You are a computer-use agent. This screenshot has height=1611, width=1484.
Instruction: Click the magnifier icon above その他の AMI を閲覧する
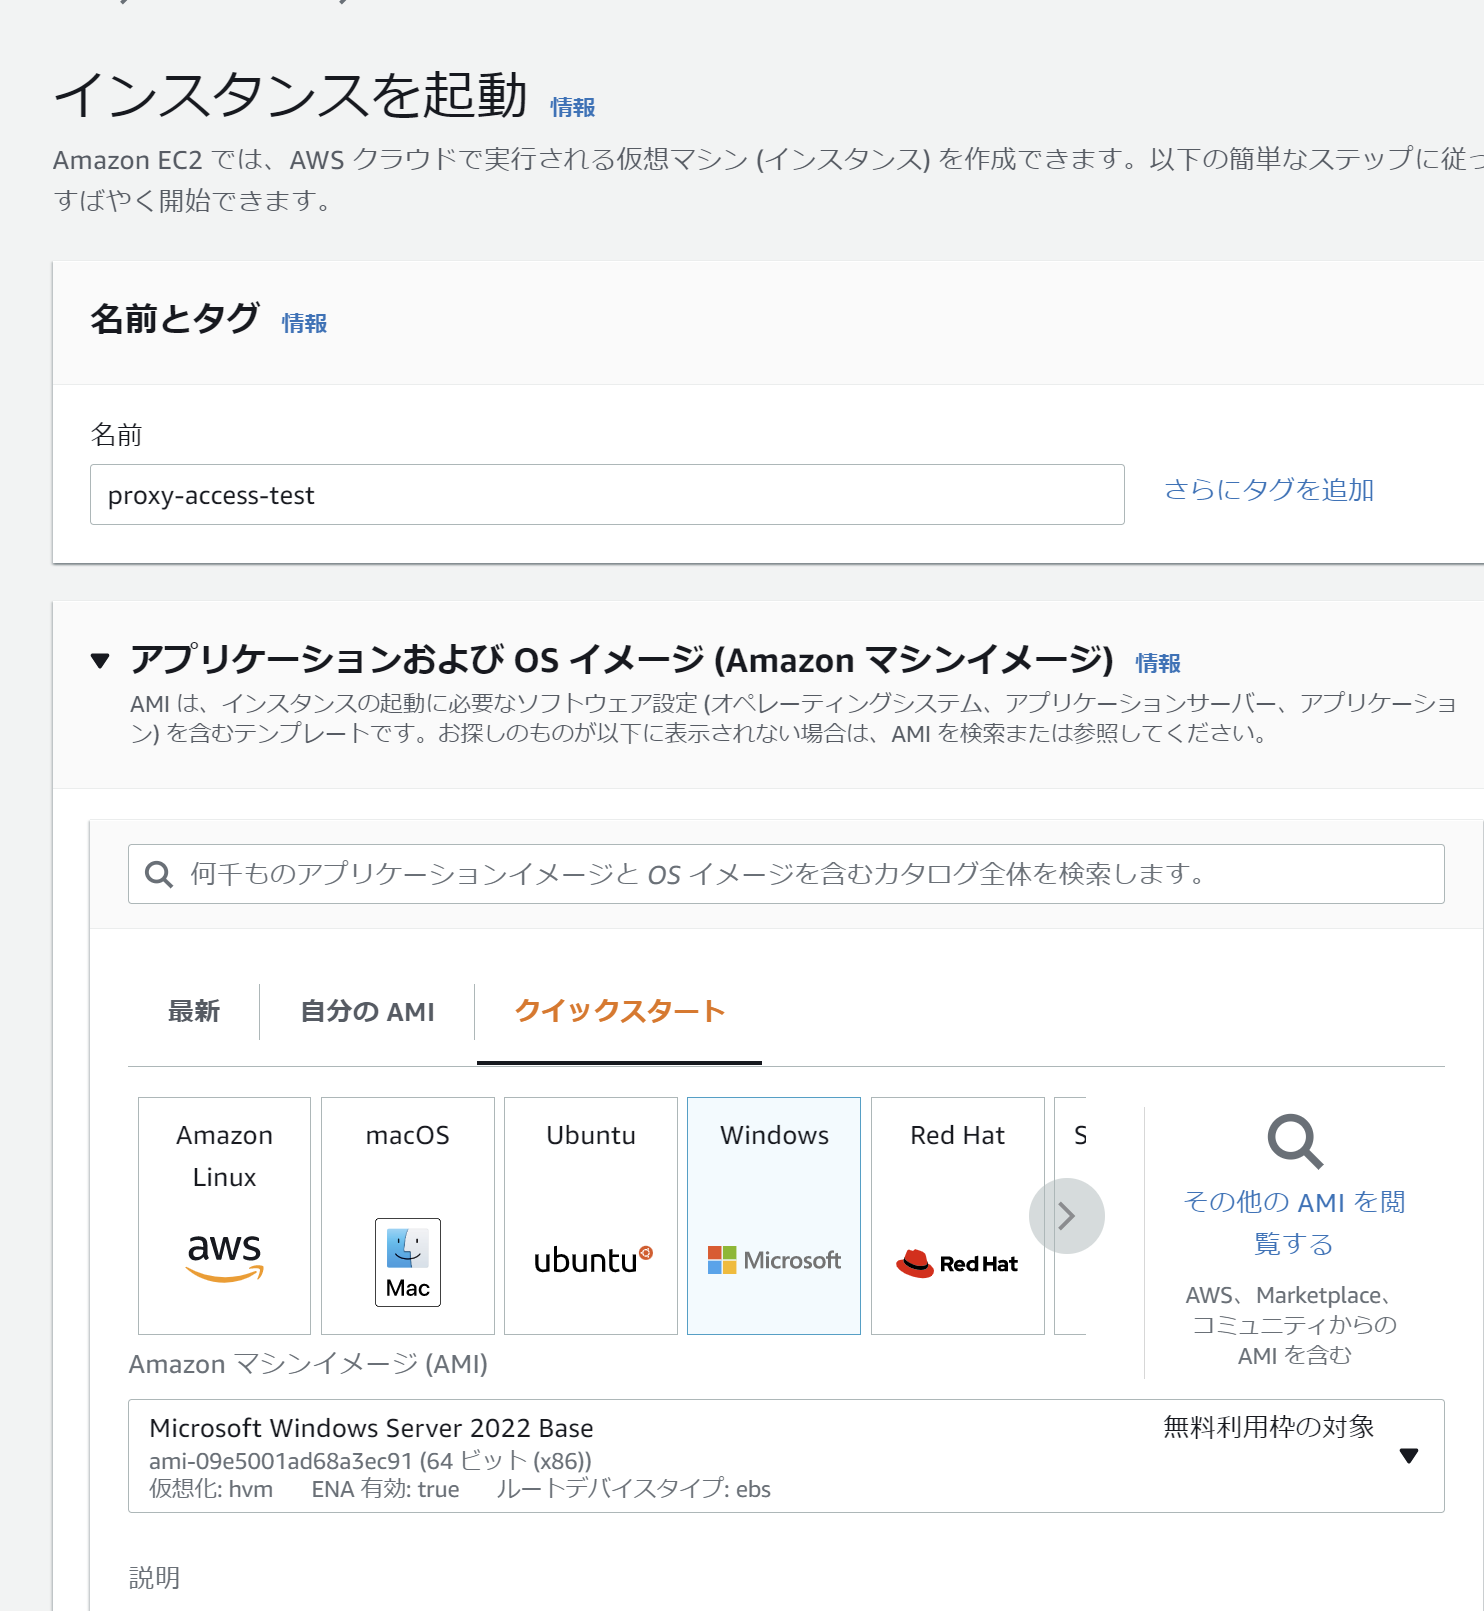pos(1295,1141)
